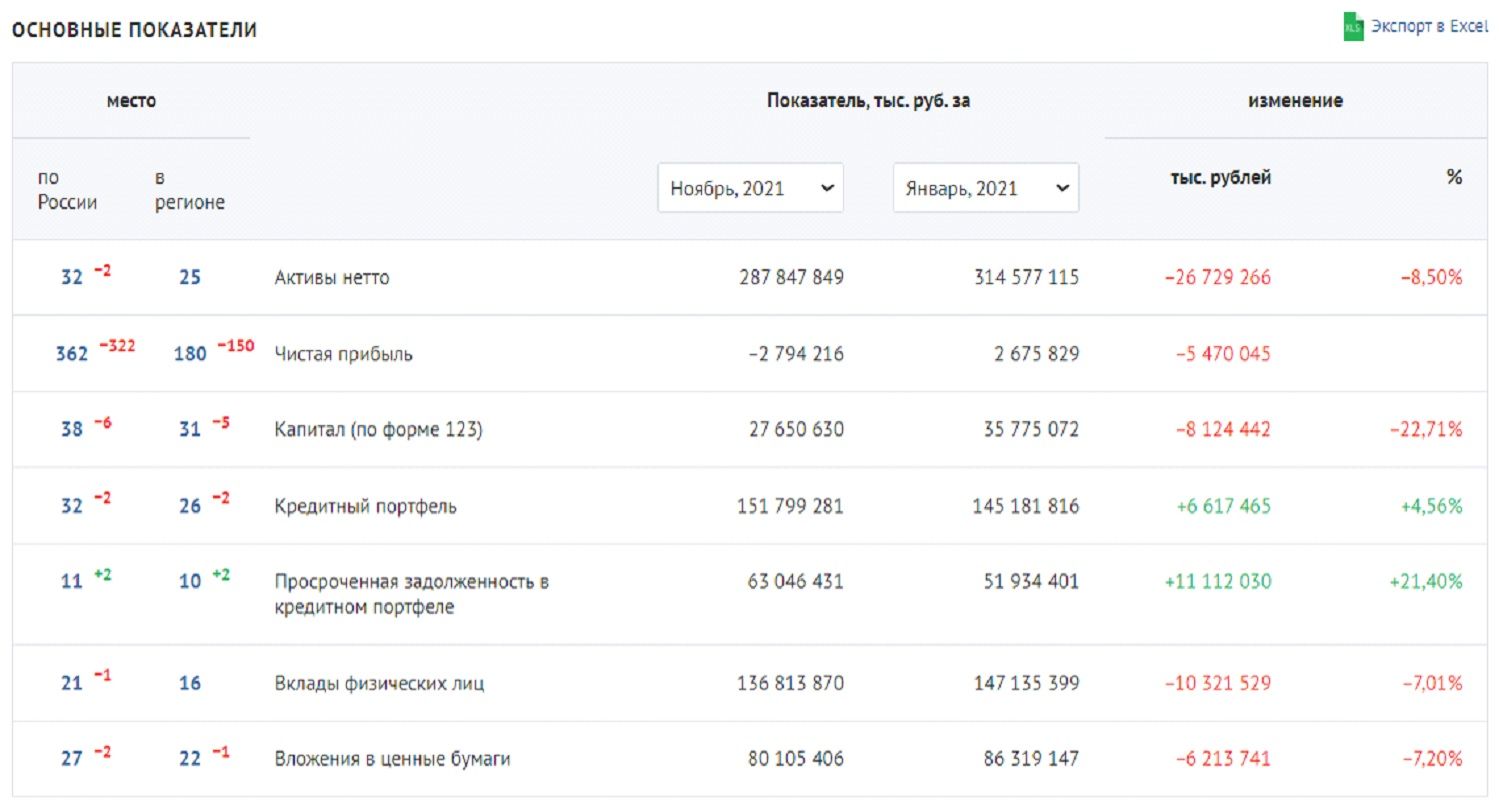
Task: Click the Активы нетто indicator row label
Action: click(x=331, y=278)
